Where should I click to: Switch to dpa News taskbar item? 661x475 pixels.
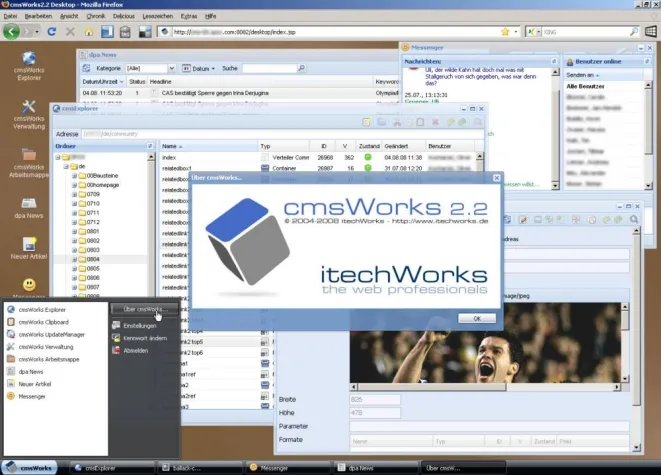[376, 468]
